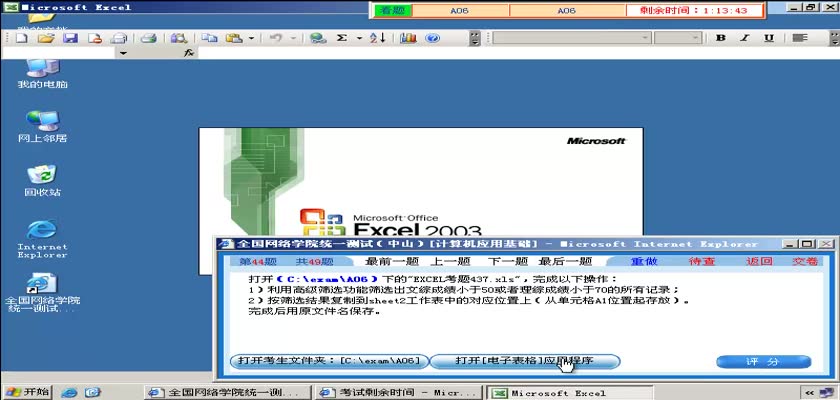Click the green 看题 button in exam bar

[393, 10]
